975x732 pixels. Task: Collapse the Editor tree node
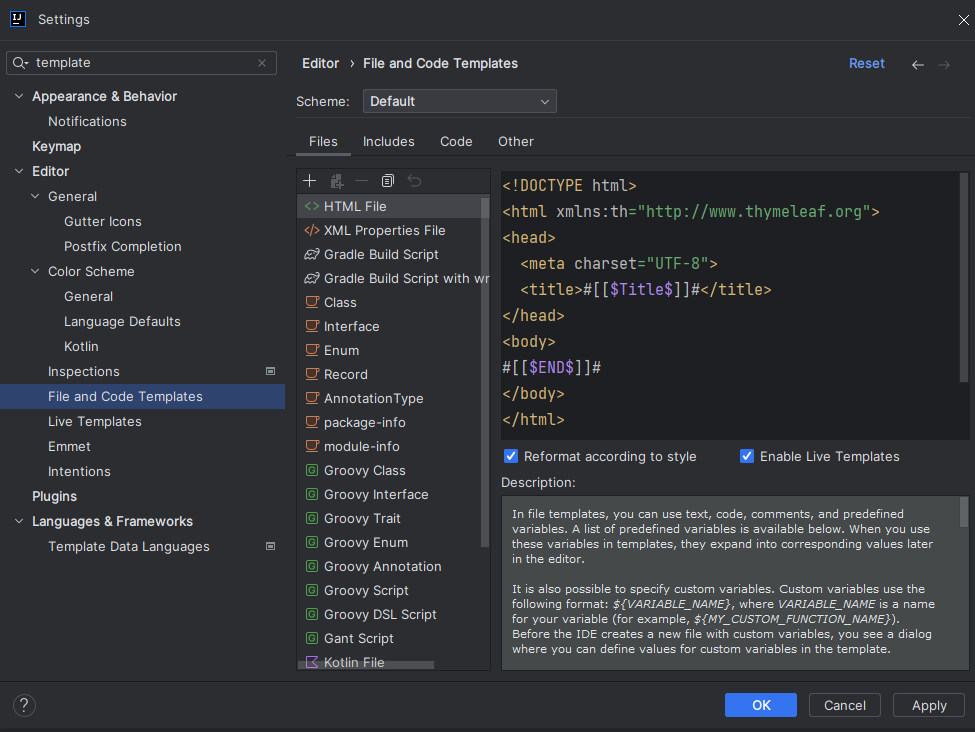point(19,171)
